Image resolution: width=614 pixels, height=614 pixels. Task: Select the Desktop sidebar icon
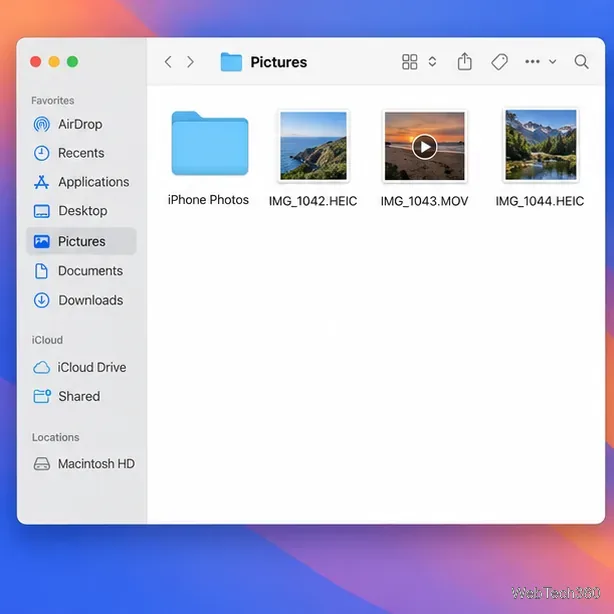click(x=42, y=211)
